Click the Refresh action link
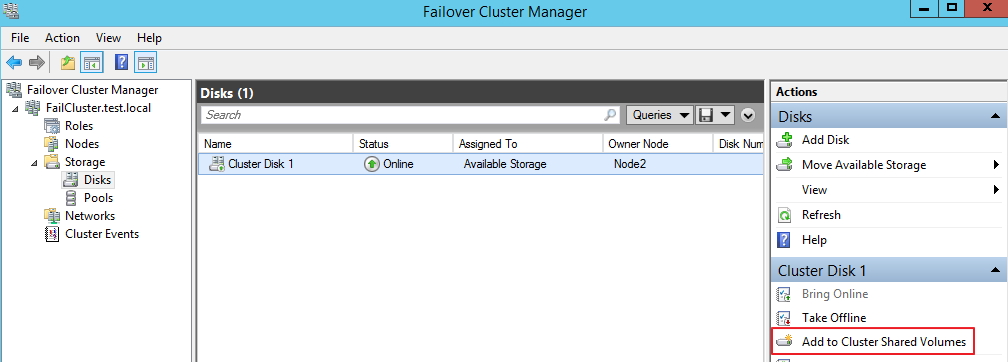1008x362 pixels. [x=821, y=215]
